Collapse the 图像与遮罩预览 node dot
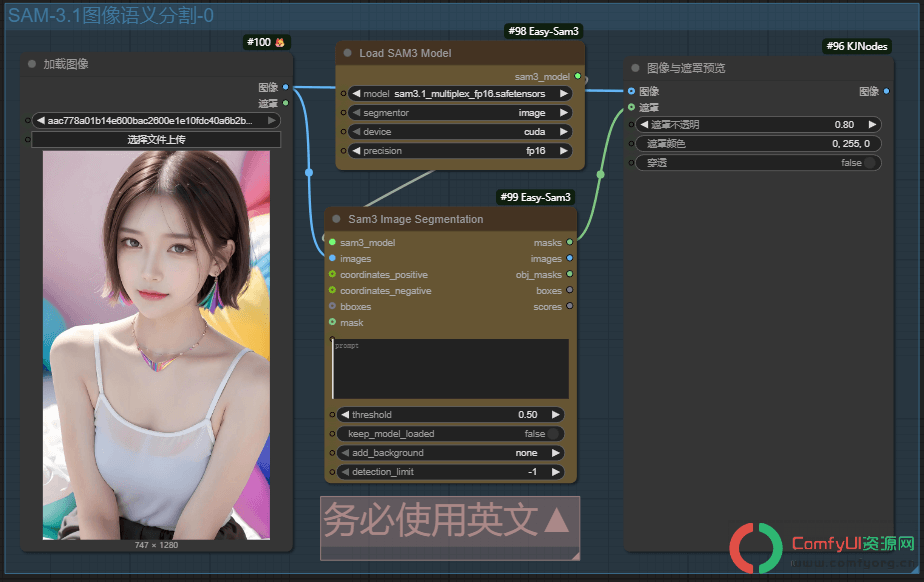This screenshot has height=582, width=924. pos(635,68)
